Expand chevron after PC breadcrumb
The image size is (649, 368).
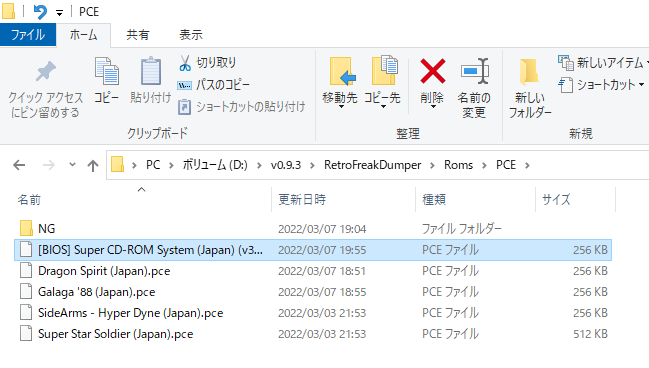pyautogui.click(x=171, y=165)
